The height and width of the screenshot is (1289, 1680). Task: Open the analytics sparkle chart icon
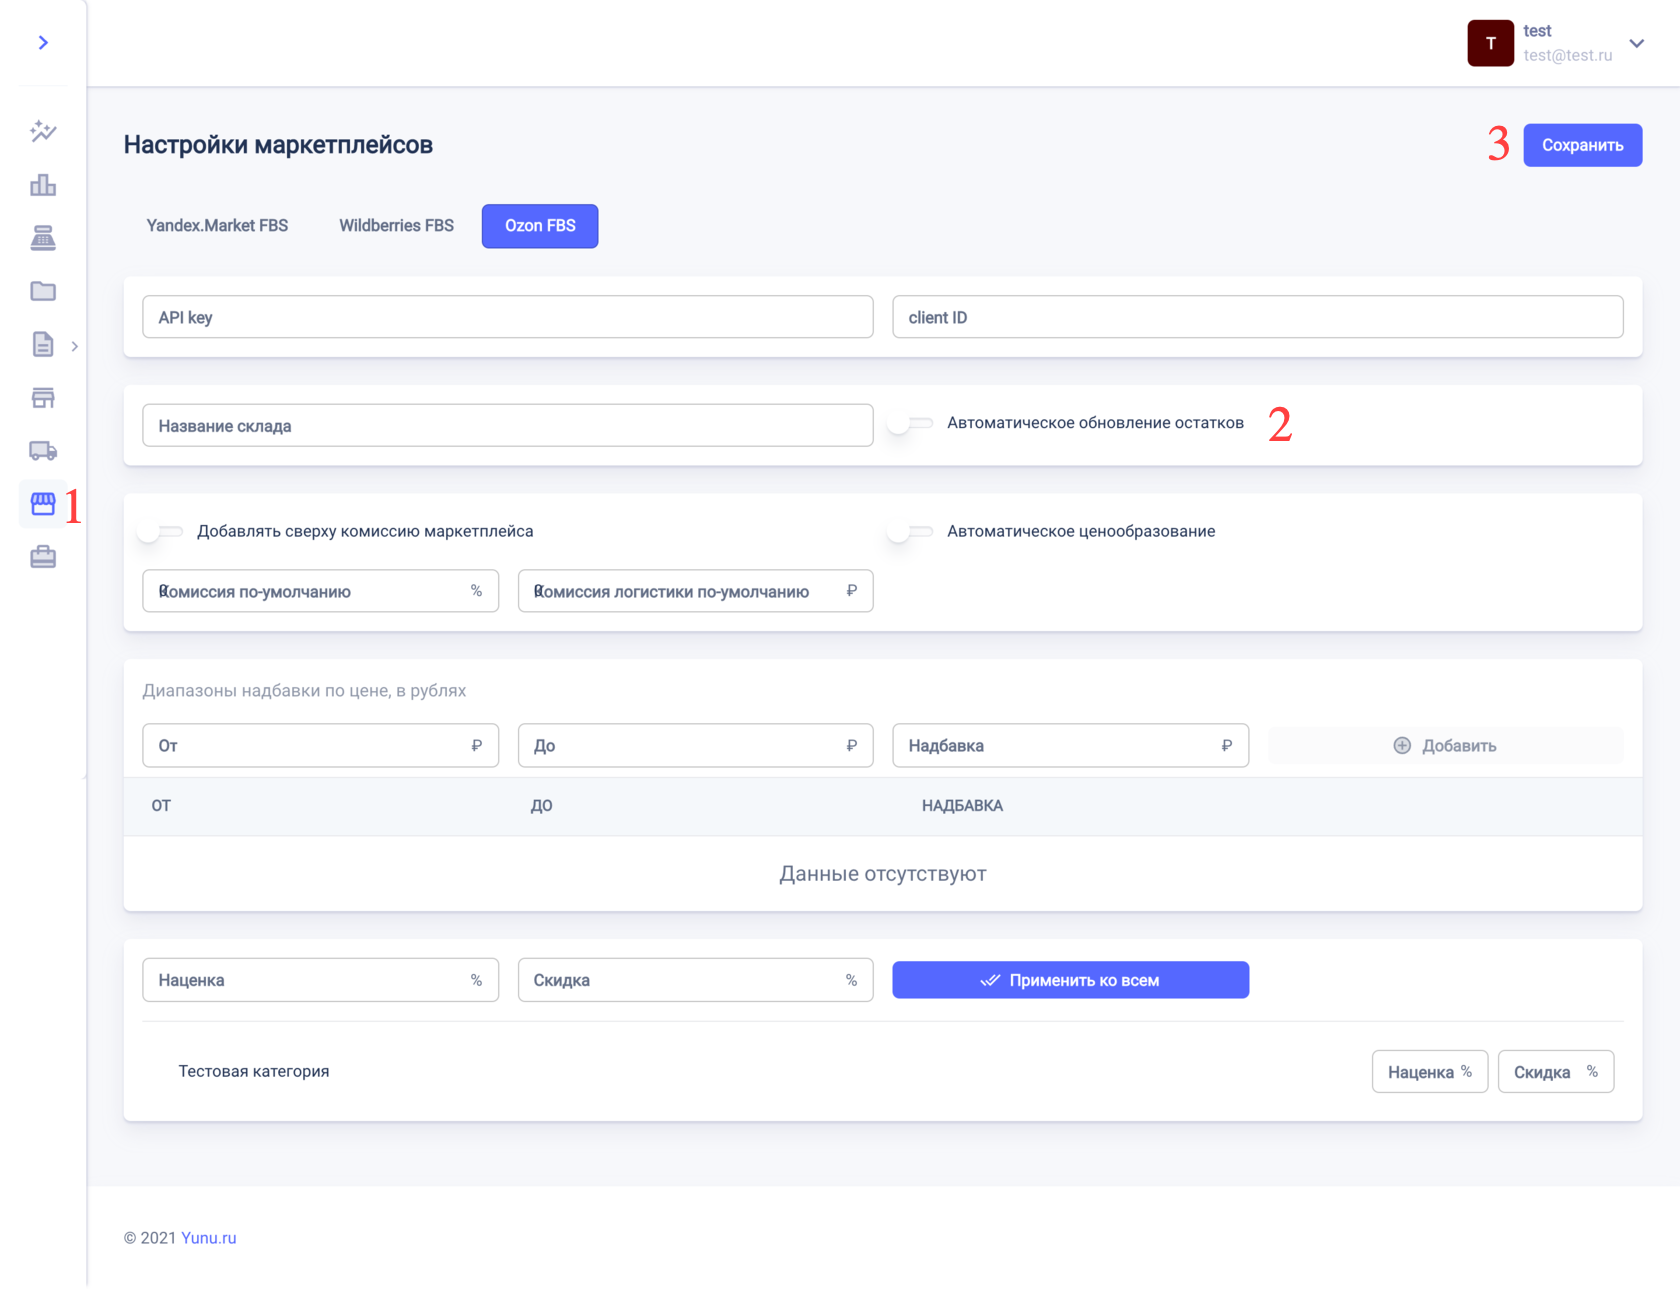tap(43, 131)
